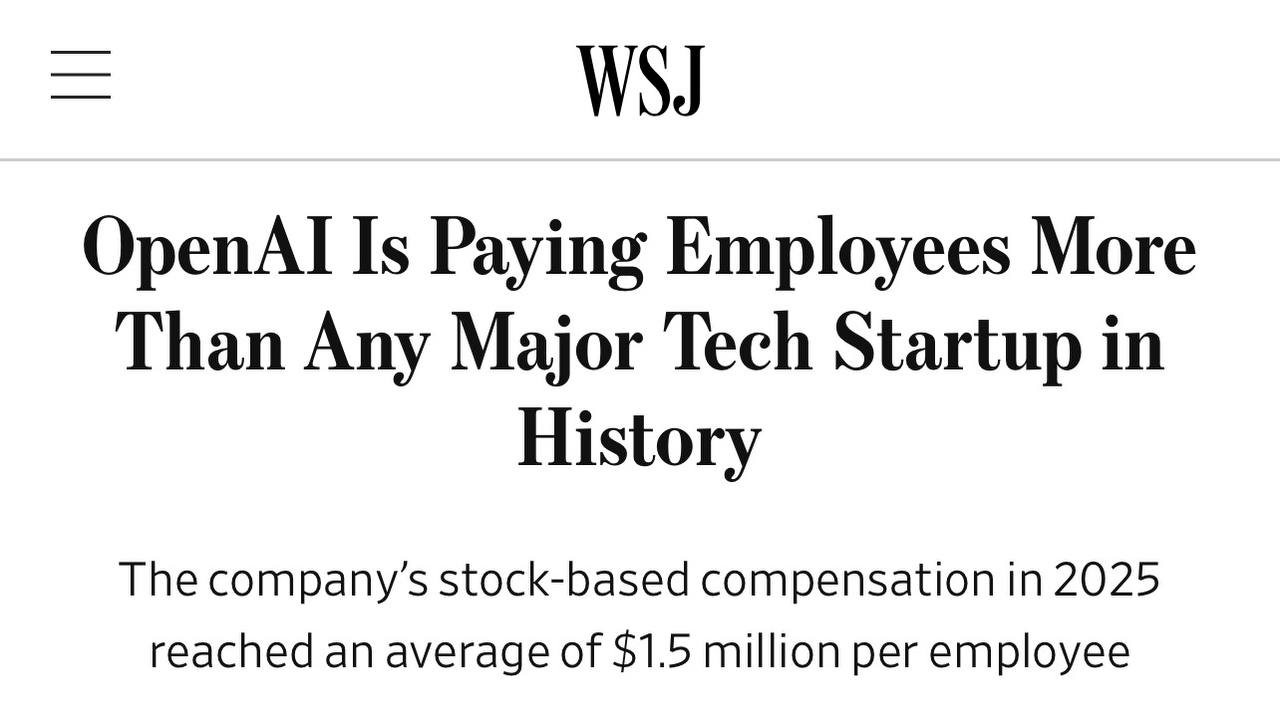
Task: Click "Than" in the headline
Action: click(199, 343)
